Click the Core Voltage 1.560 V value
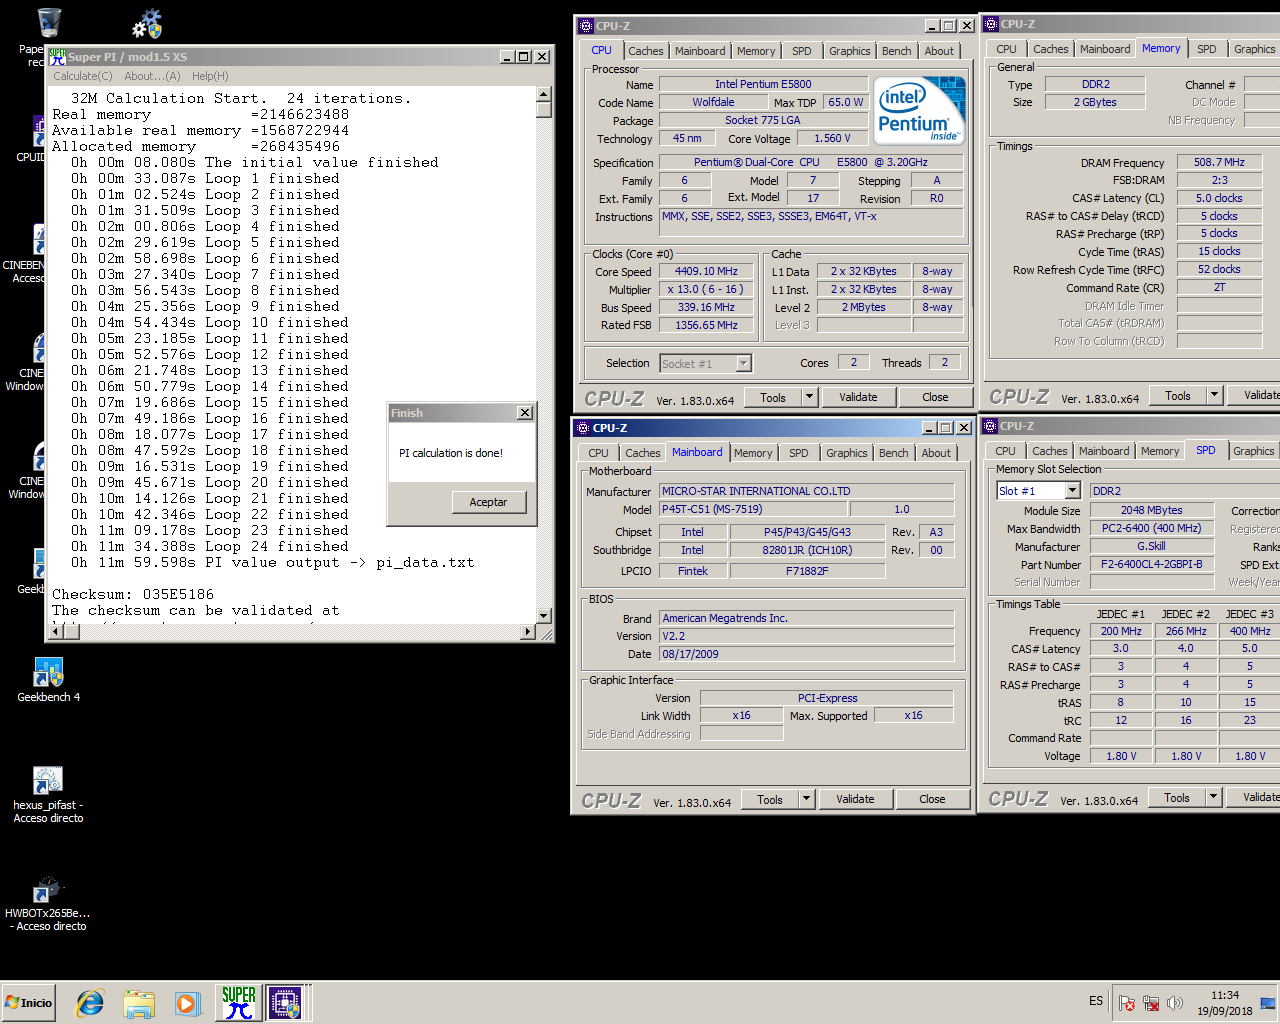 832,138
